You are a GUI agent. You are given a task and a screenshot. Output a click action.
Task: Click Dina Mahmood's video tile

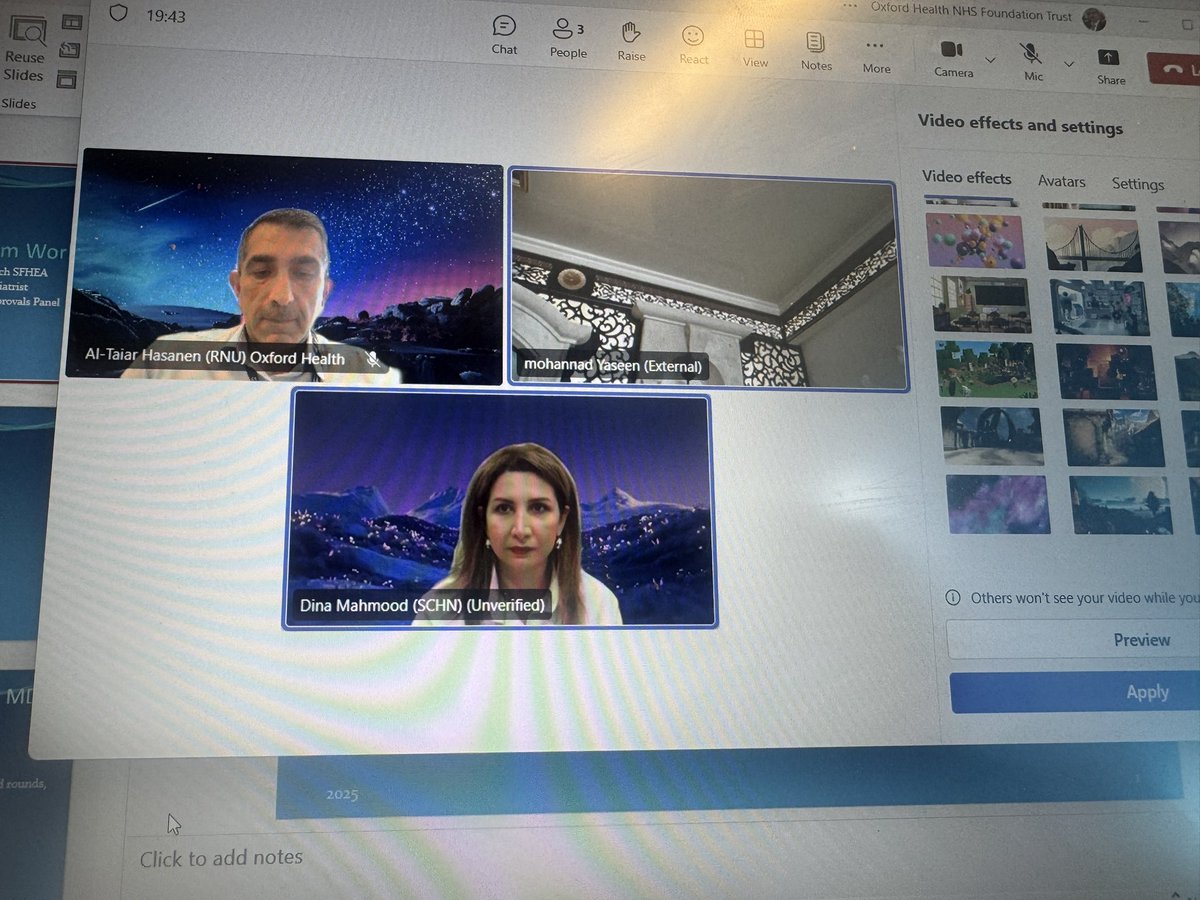[499, 508]
